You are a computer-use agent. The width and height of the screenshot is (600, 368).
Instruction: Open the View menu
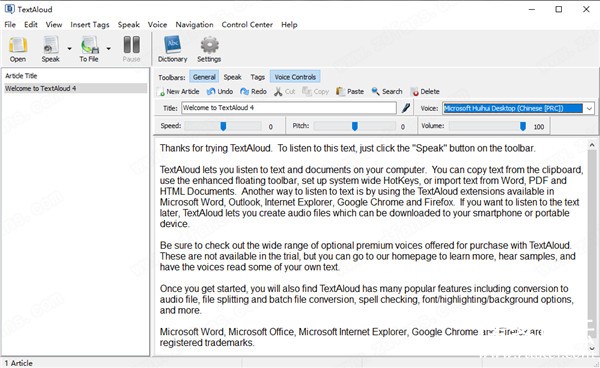click(54, 24)
